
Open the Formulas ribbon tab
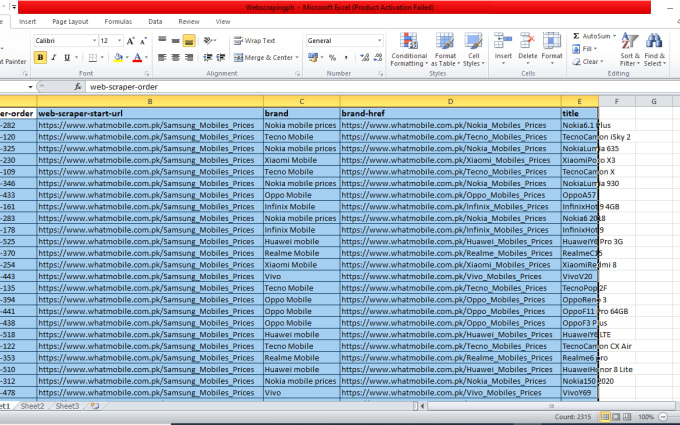tap(118, 22)
